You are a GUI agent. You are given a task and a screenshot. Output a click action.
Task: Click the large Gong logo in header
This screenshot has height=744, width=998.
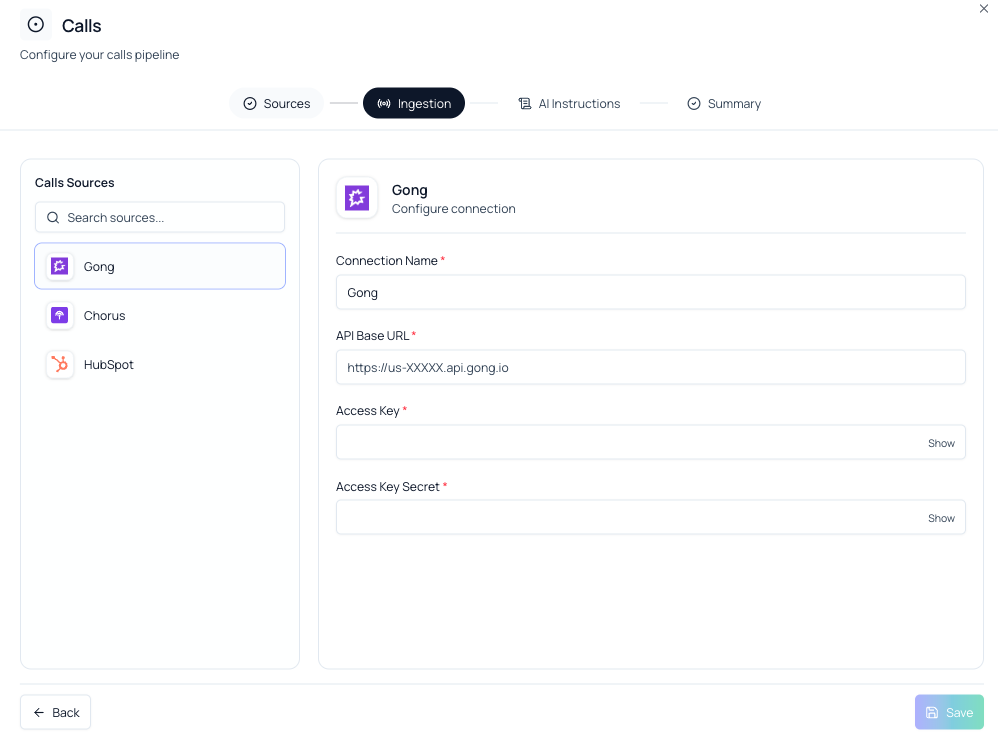[x=357, y=198]
